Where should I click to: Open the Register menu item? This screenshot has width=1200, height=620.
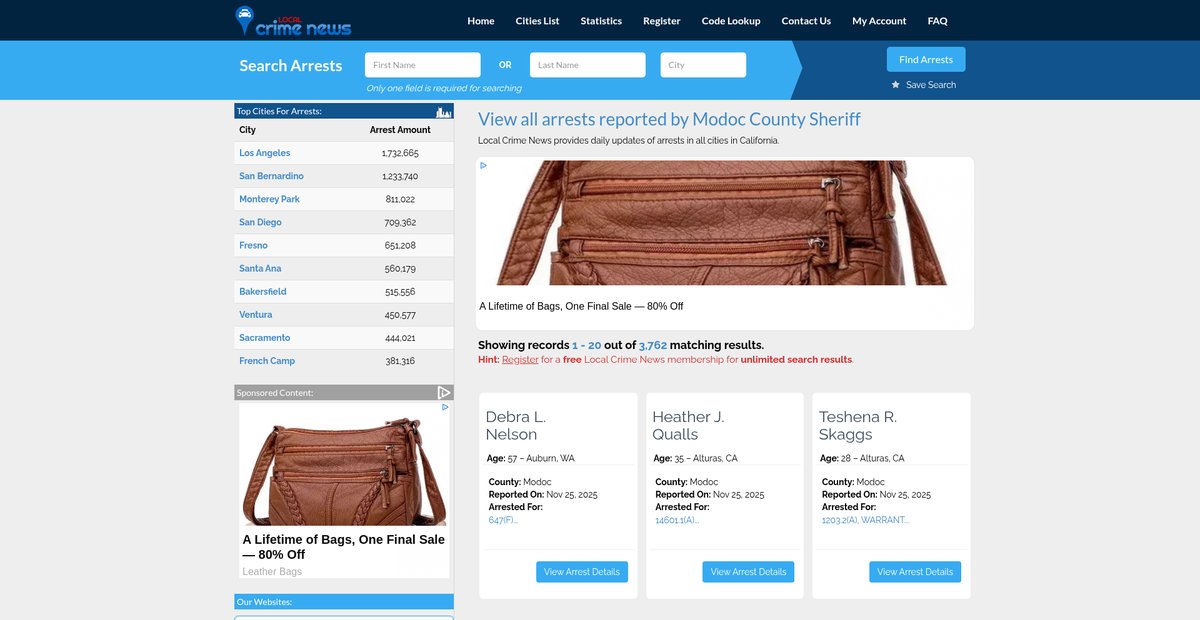662,21
